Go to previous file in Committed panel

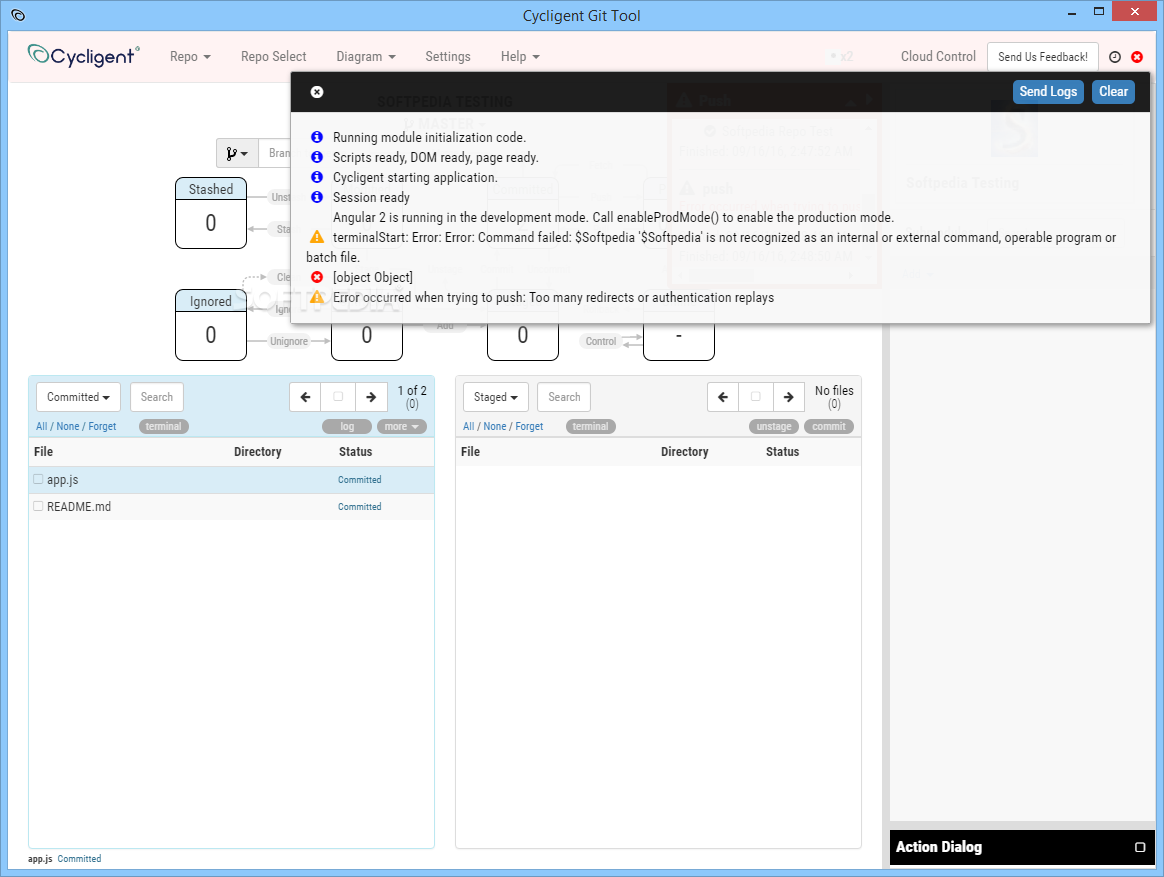pyautogui.click(x=305, y=397)
